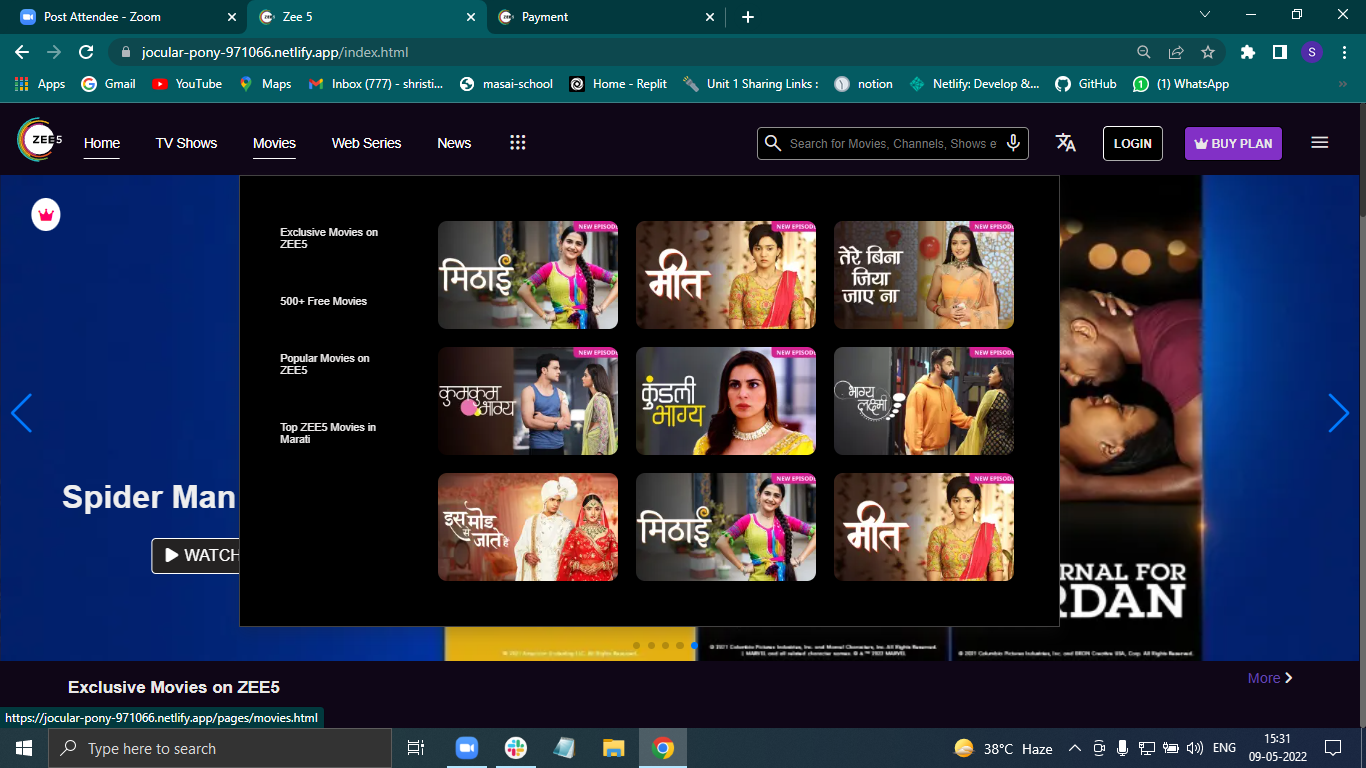Screen dimensions: 1366x768
Task: Click the search movies input field
Action: point(892,143)
